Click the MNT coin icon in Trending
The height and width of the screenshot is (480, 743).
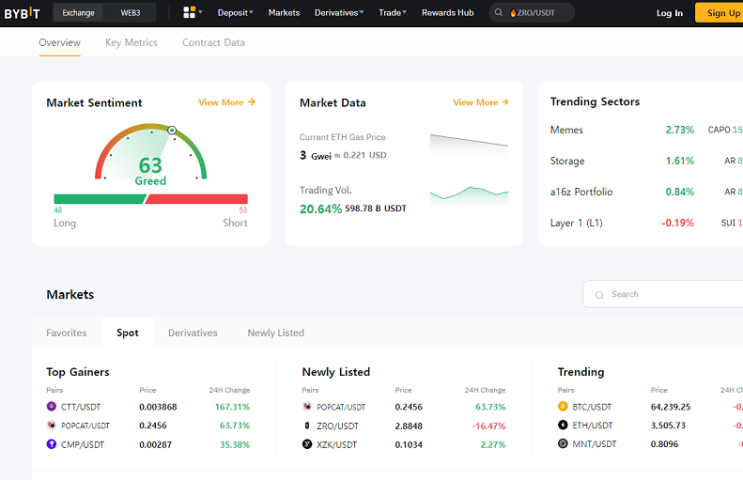[x=562, y=444]
